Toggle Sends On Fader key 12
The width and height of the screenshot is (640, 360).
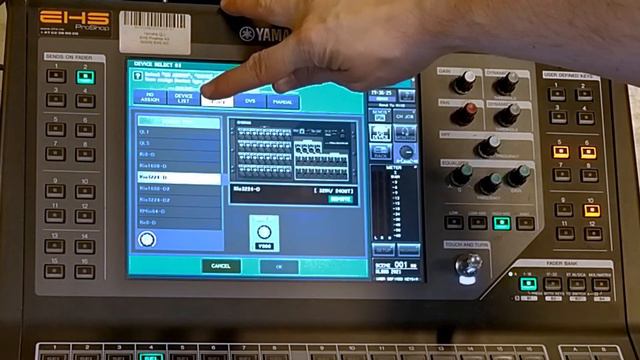(85, 216)
